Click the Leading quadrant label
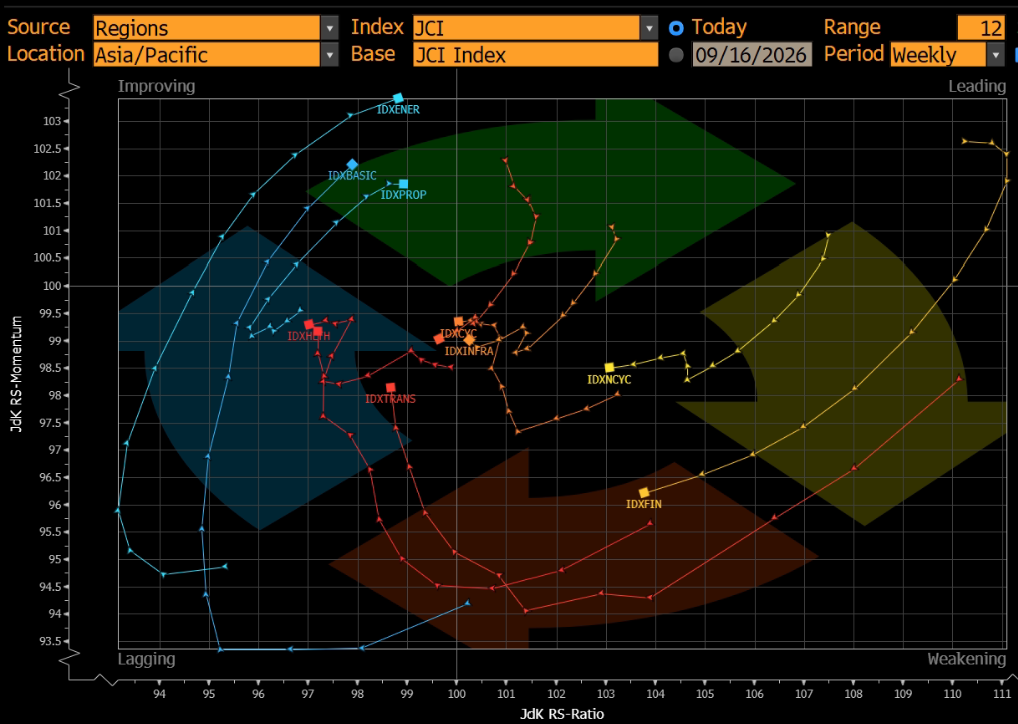This screenshot has width=1018, height=724. [976, 86]
